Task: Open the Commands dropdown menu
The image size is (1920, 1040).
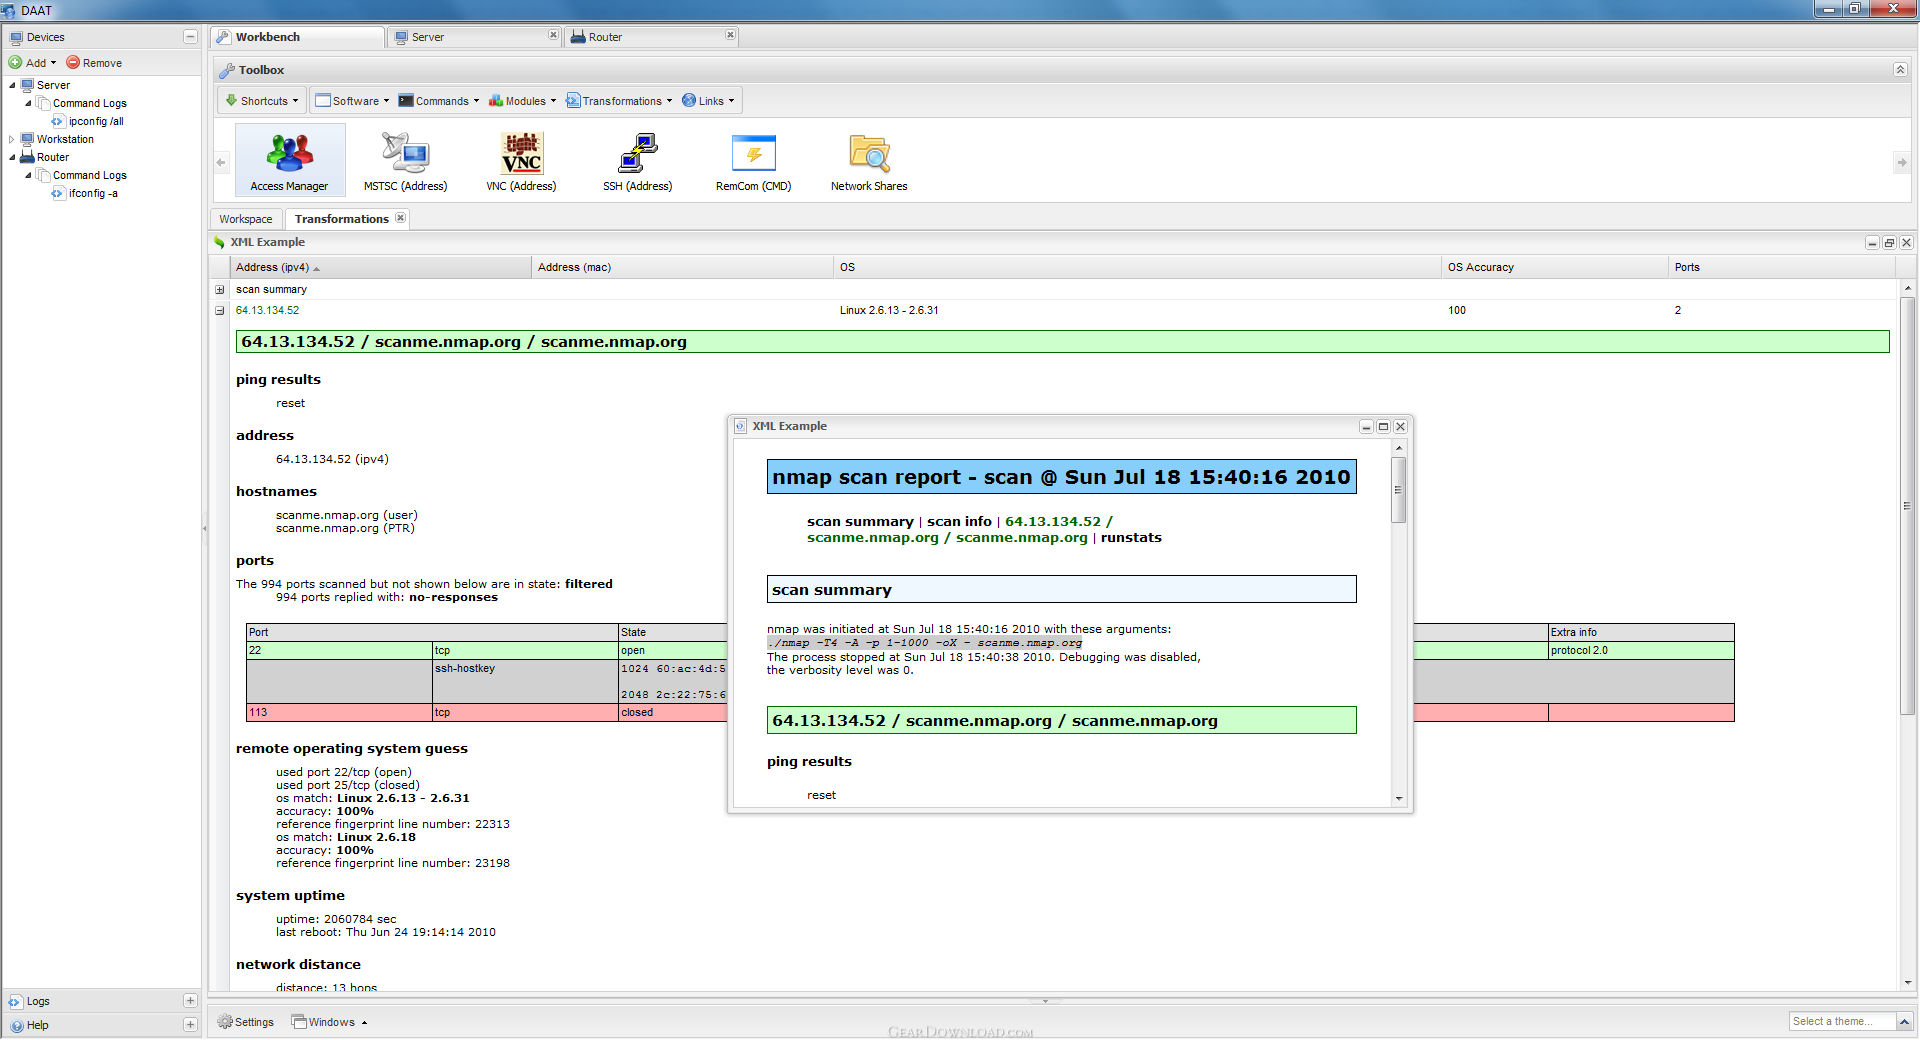Action: 439,101
